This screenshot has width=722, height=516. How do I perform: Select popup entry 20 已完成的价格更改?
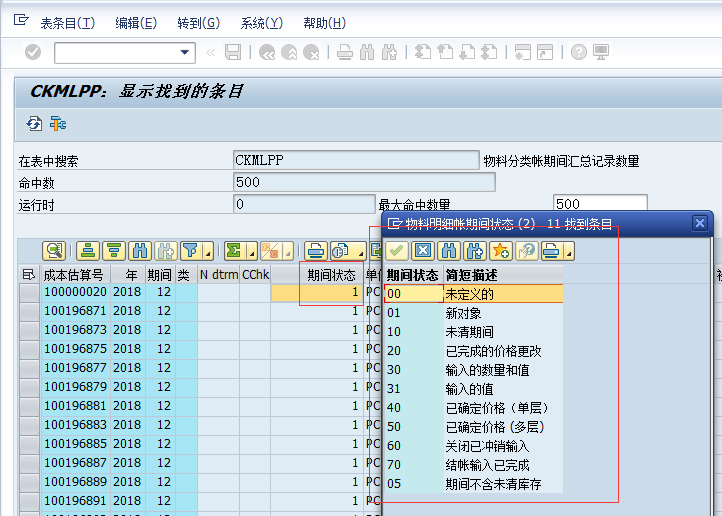click(x=474, y=351)
